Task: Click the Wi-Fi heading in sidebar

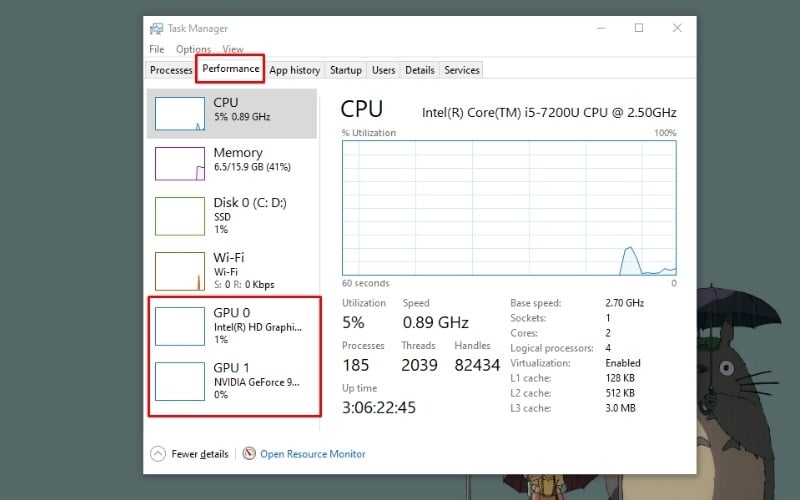Action: [229, 257]
